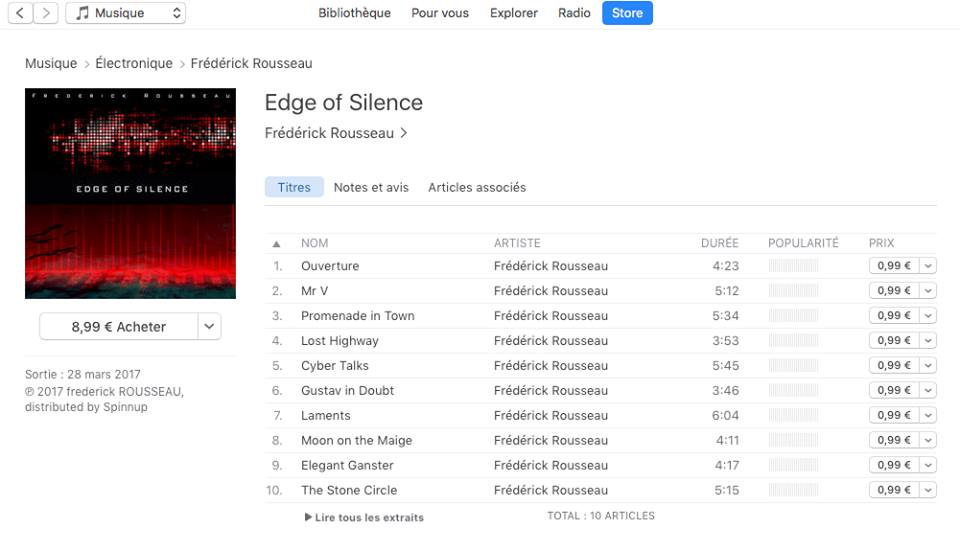Open the Radio section
The height and width of the screenshot is (551, 960).
[574, 13]
